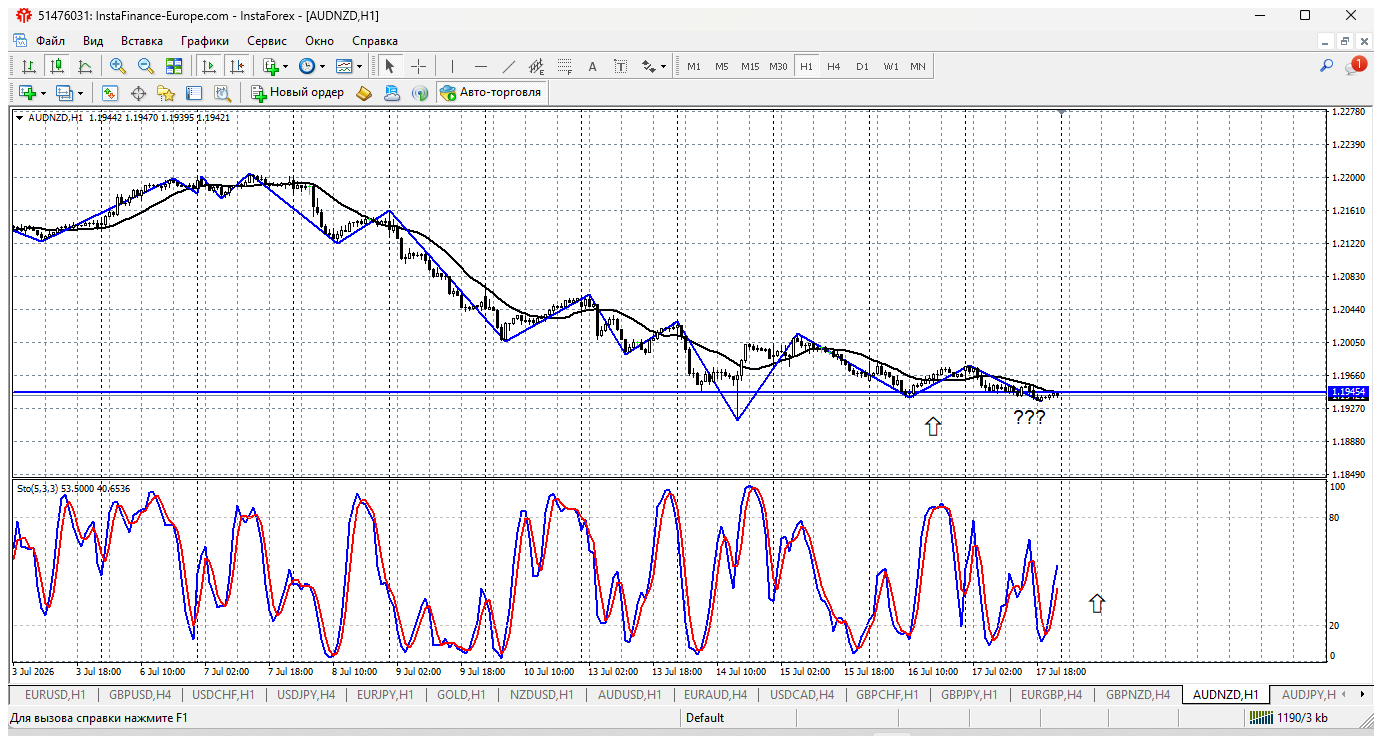Image resolution: width=1382 pixels, height=736 pixels.
Task: Click the Новый ордер button
Action: (x=297, y=93)
